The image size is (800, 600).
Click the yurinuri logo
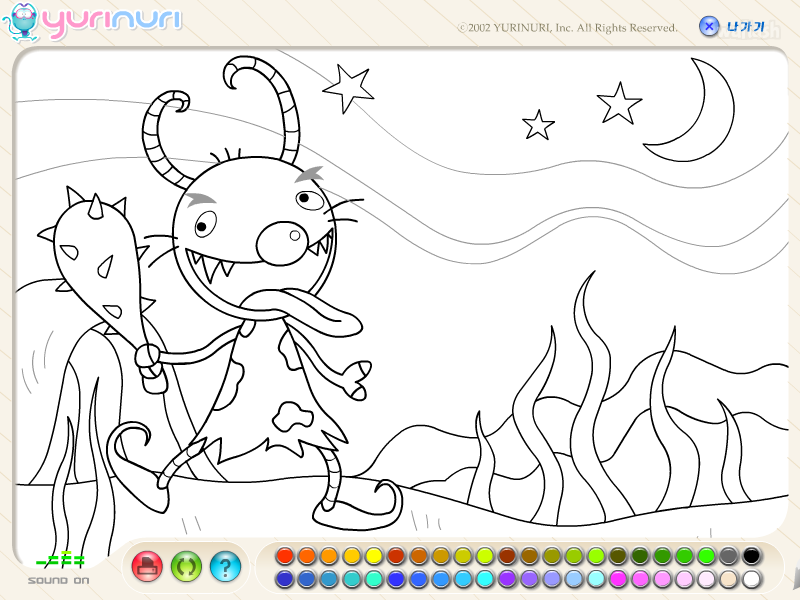[x=92, y=22]
